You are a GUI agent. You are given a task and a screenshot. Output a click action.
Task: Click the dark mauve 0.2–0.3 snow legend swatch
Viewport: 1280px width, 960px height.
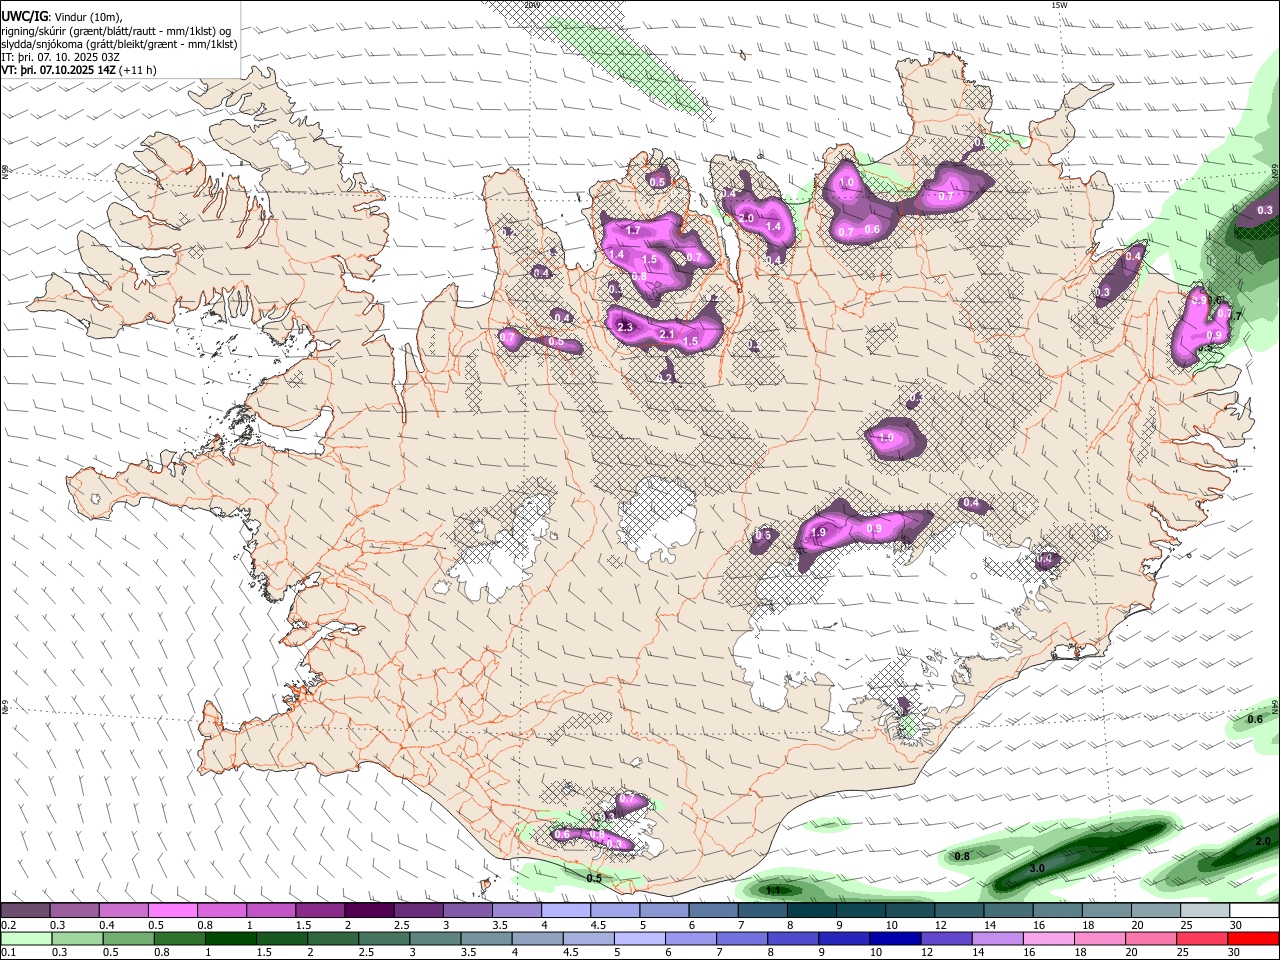coord(26,911)
